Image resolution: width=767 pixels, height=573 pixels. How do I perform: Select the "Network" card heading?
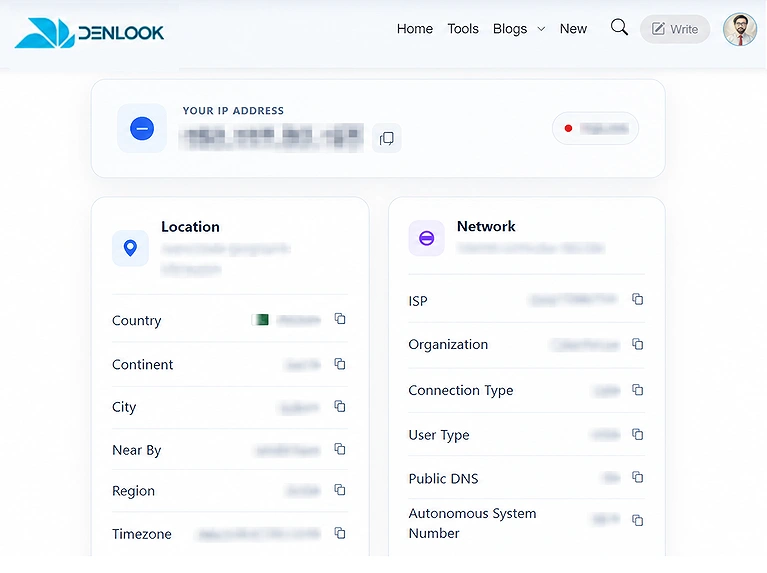(486, 226)
